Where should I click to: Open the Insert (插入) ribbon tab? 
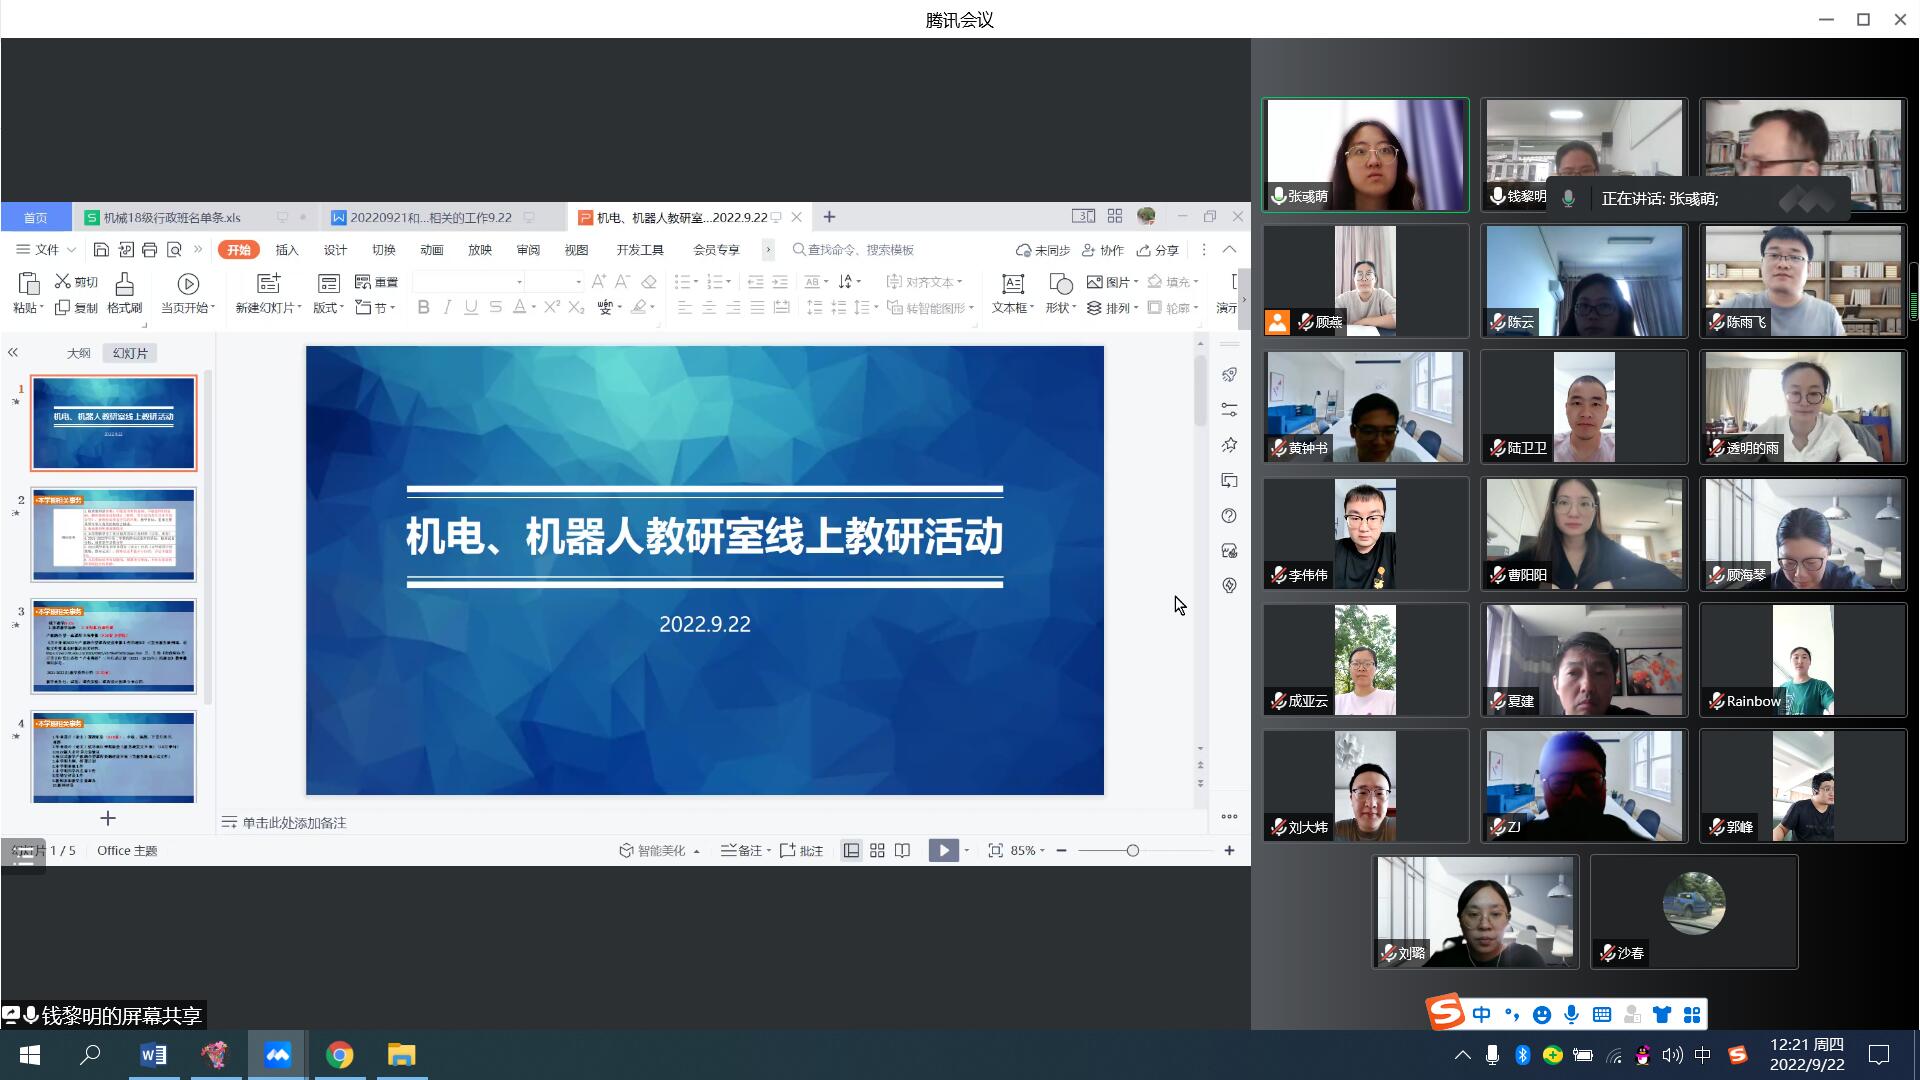pyautogui.click(x=287, y=250)
